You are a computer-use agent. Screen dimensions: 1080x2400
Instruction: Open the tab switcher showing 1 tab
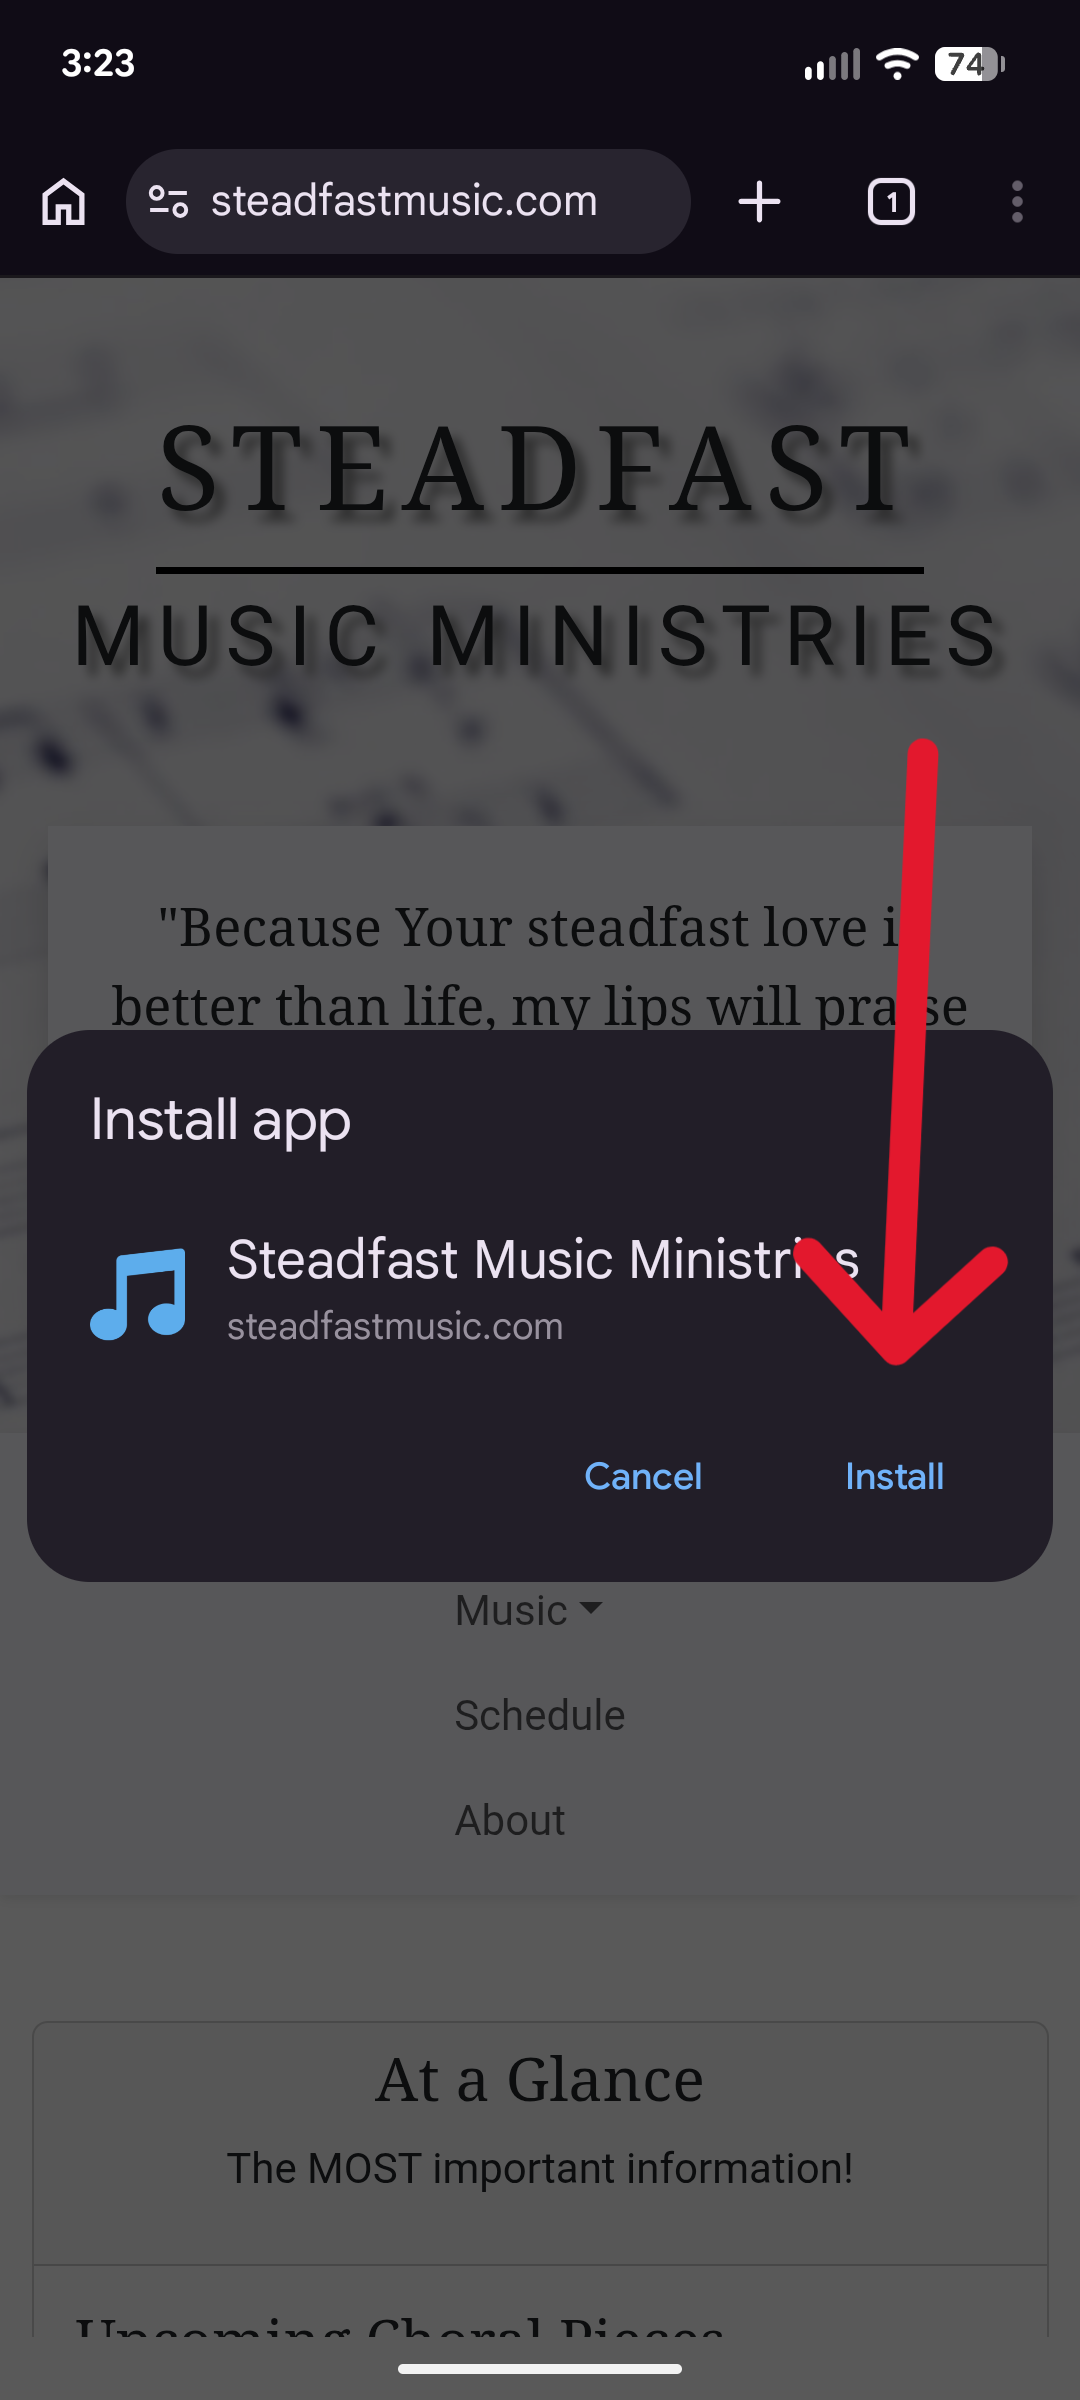pos(891,202)
